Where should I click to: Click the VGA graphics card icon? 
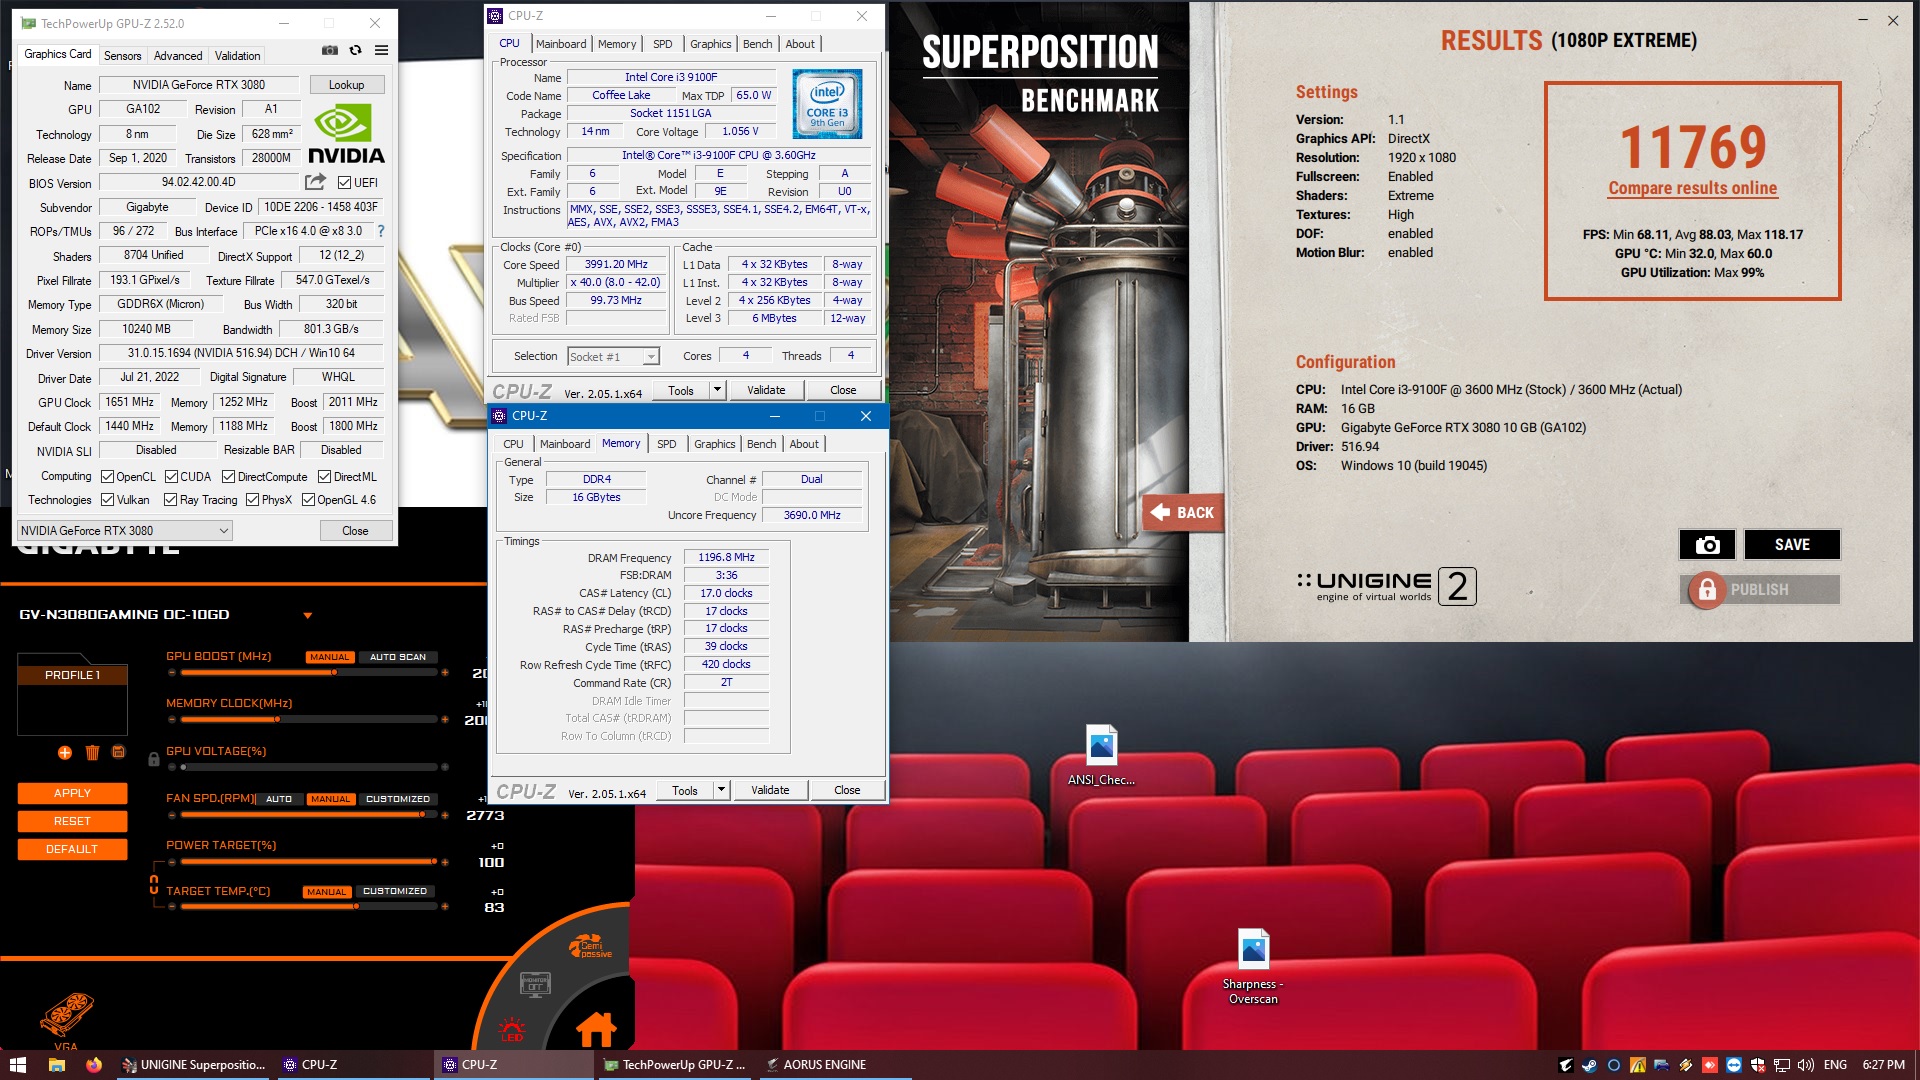coord(66,1015)
